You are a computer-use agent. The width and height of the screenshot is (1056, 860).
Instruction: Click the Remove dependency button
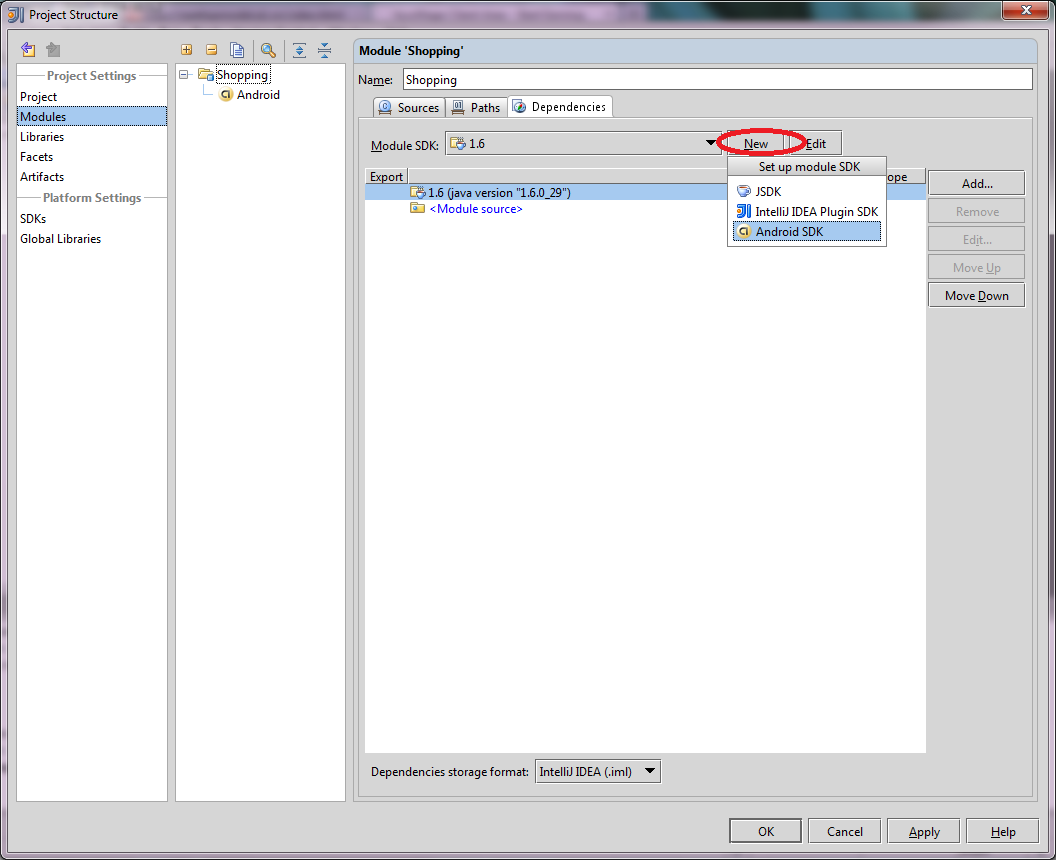[977, 211]
